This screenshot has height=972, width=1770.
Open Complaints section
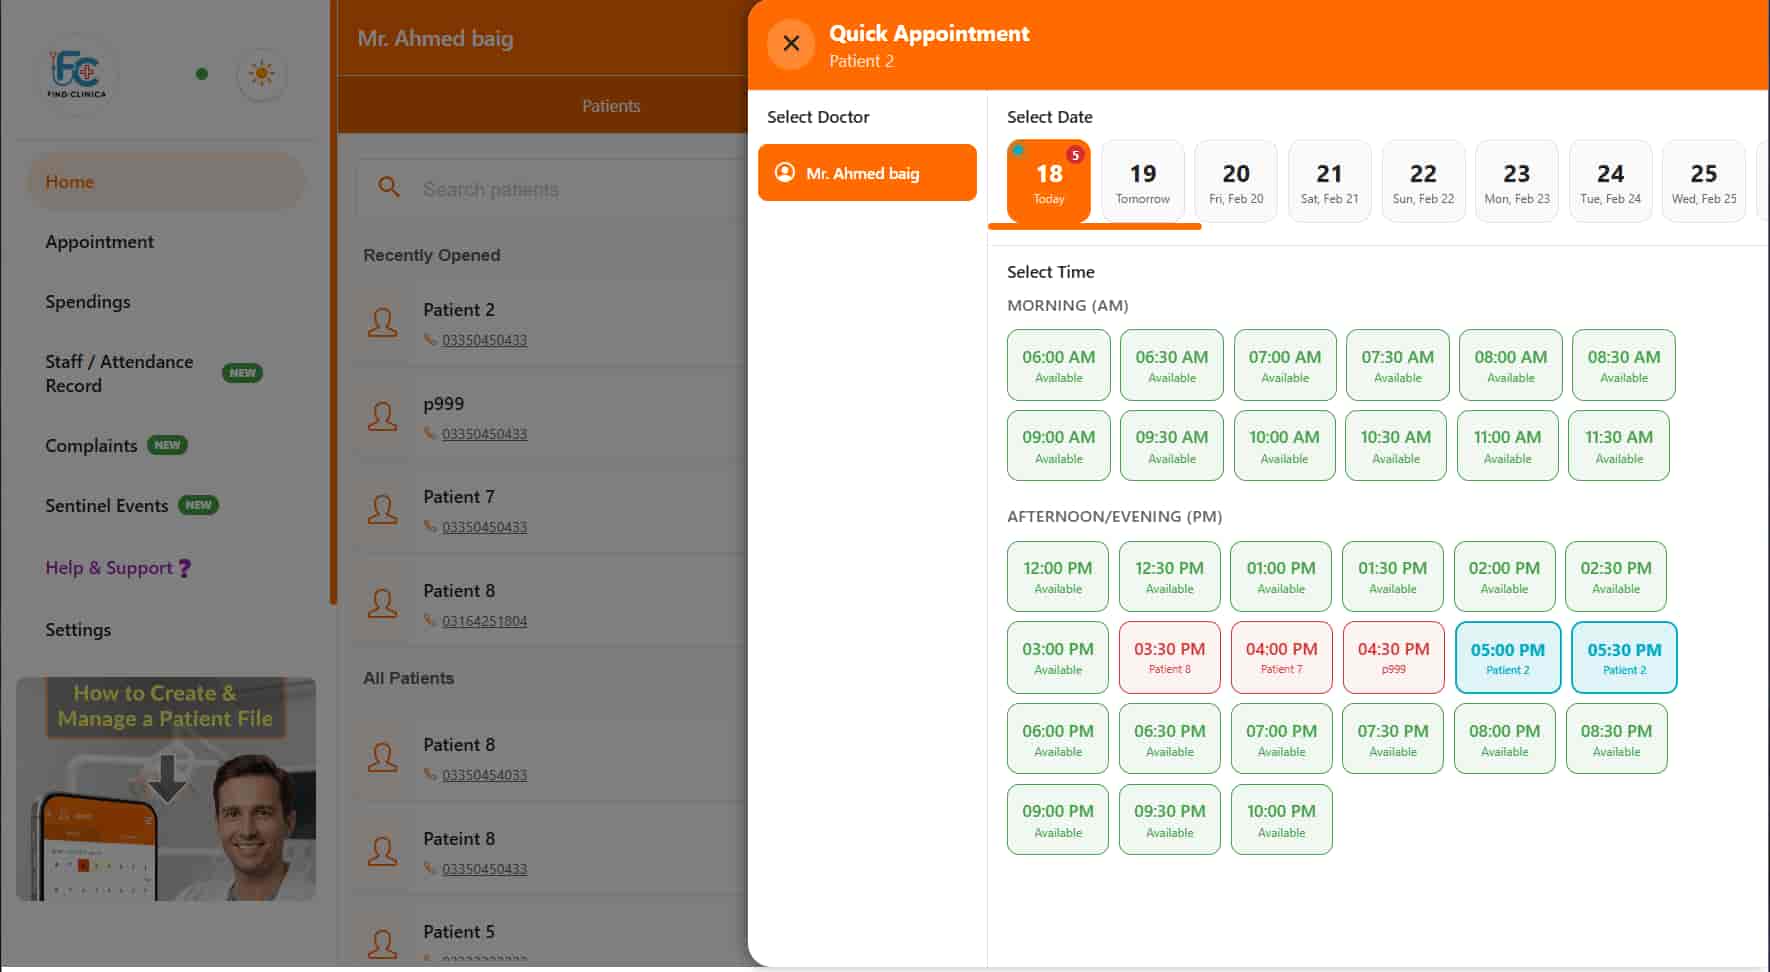pyautogui.click(x=91, y=446)
